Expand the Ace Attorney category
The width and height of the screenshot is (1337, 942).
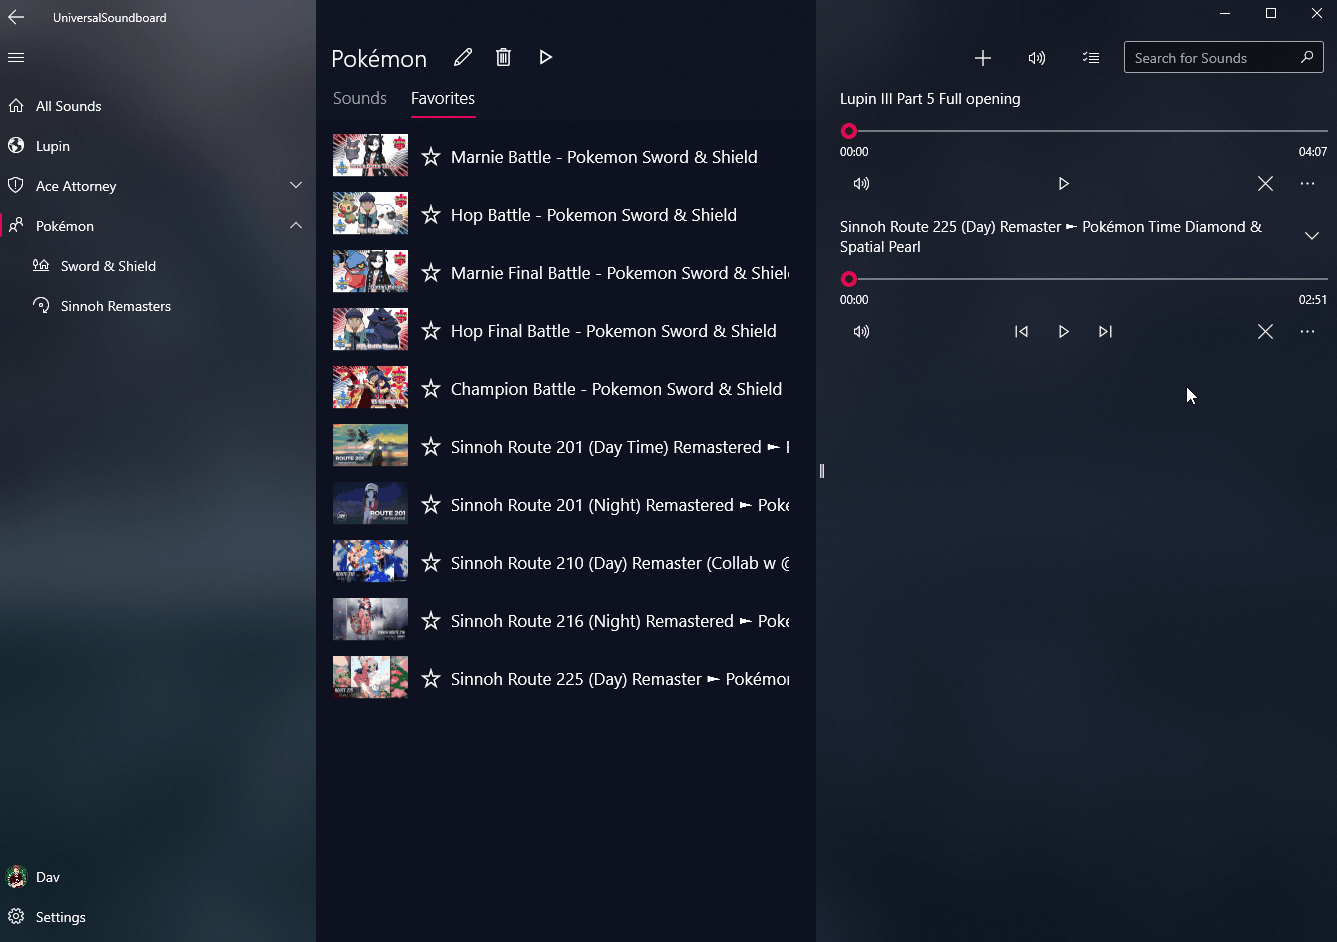(x=296, y=186)
